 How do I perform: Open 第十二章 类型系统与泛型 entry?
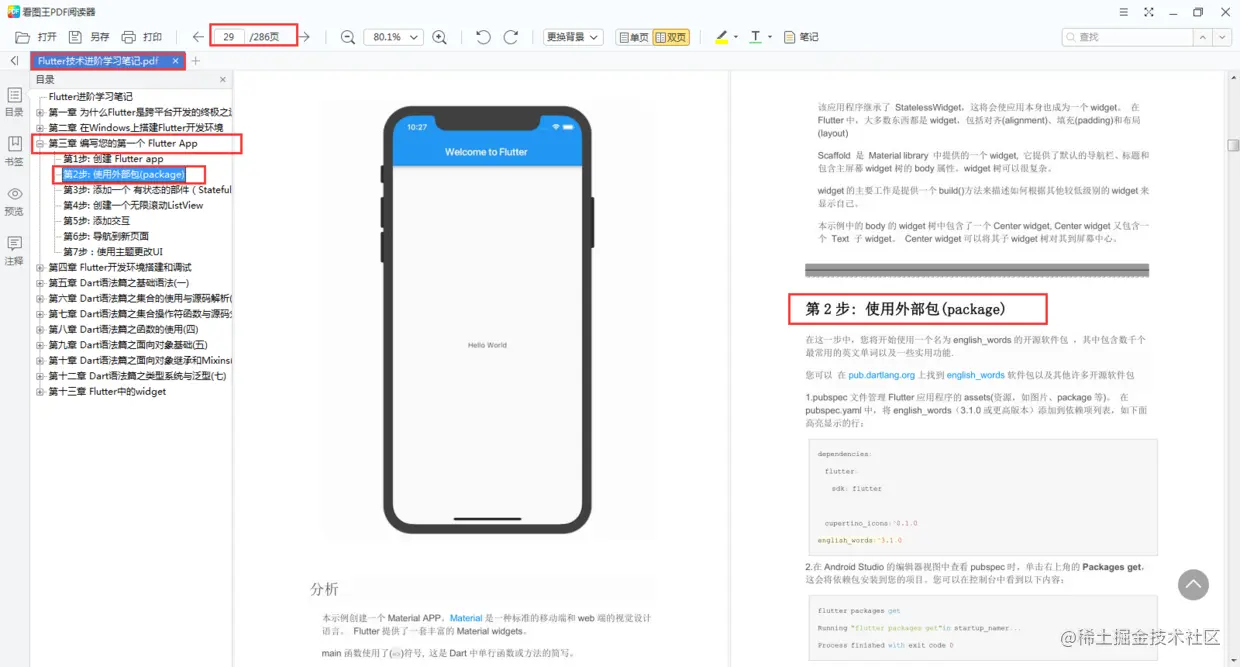pyautogui.click(x=137, y=376)
